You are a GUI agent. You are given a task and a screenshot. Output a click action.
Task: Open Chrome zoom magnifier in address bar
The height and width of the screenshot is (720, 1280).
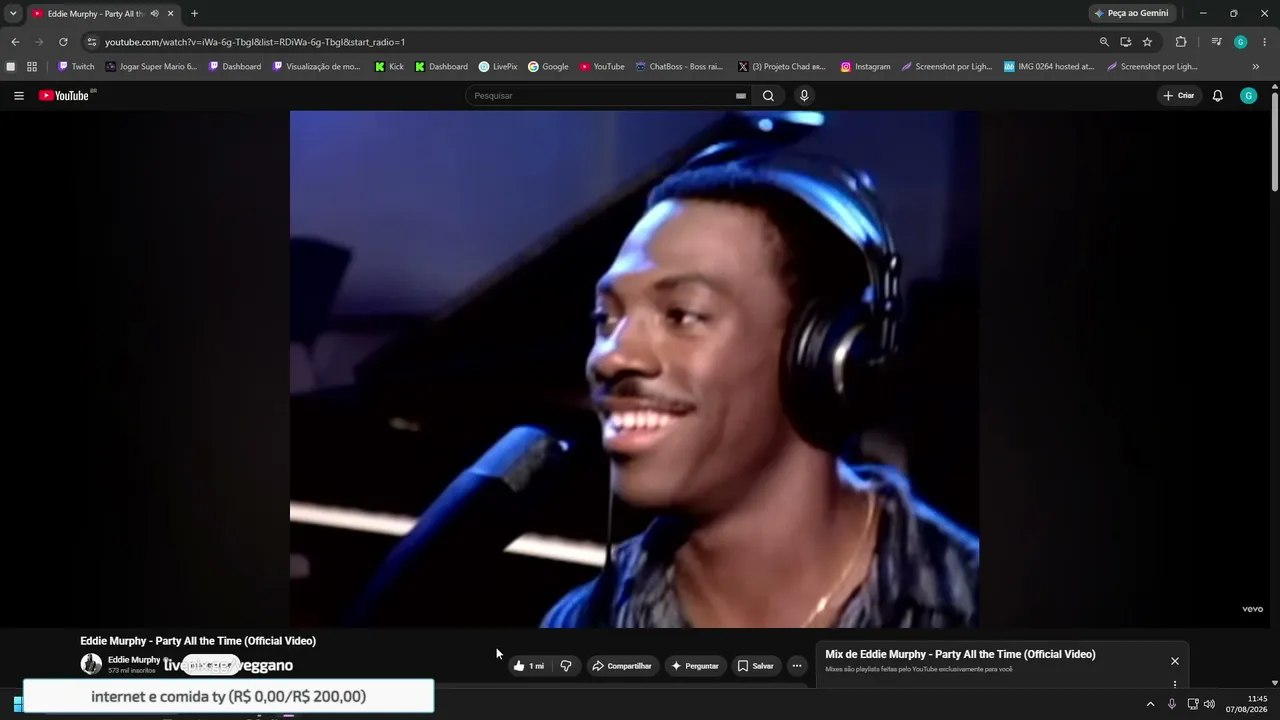(x=1104, y=42)
